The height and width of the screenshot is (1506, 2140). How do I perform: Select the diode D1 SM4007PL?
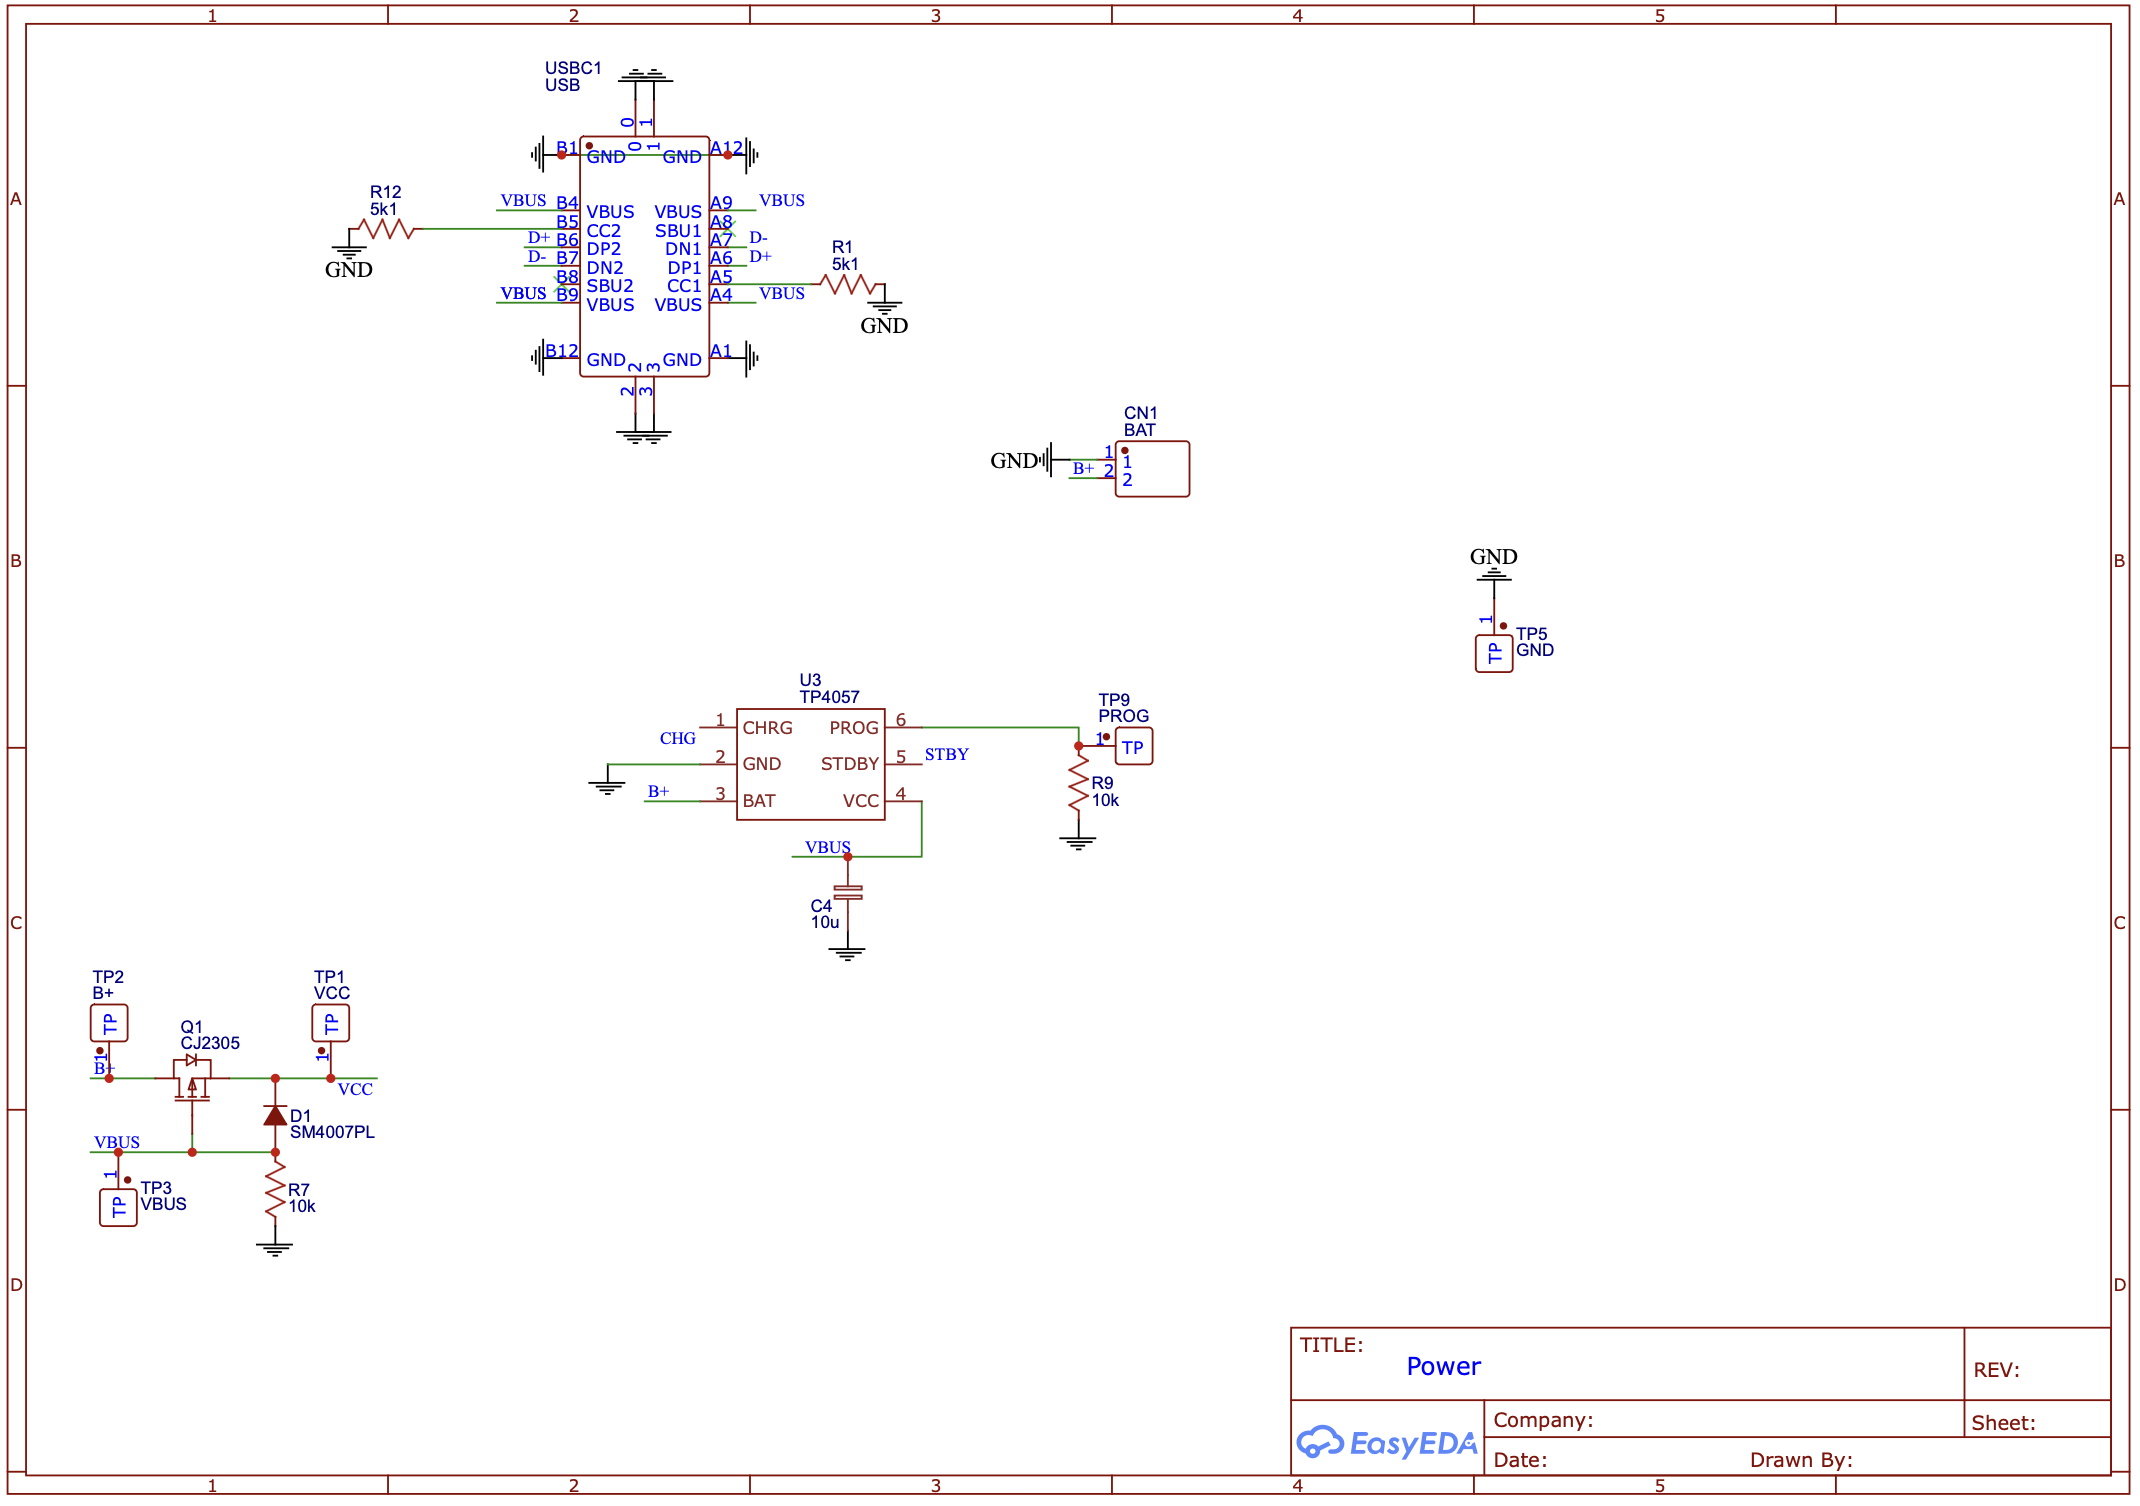(274, 1118)
